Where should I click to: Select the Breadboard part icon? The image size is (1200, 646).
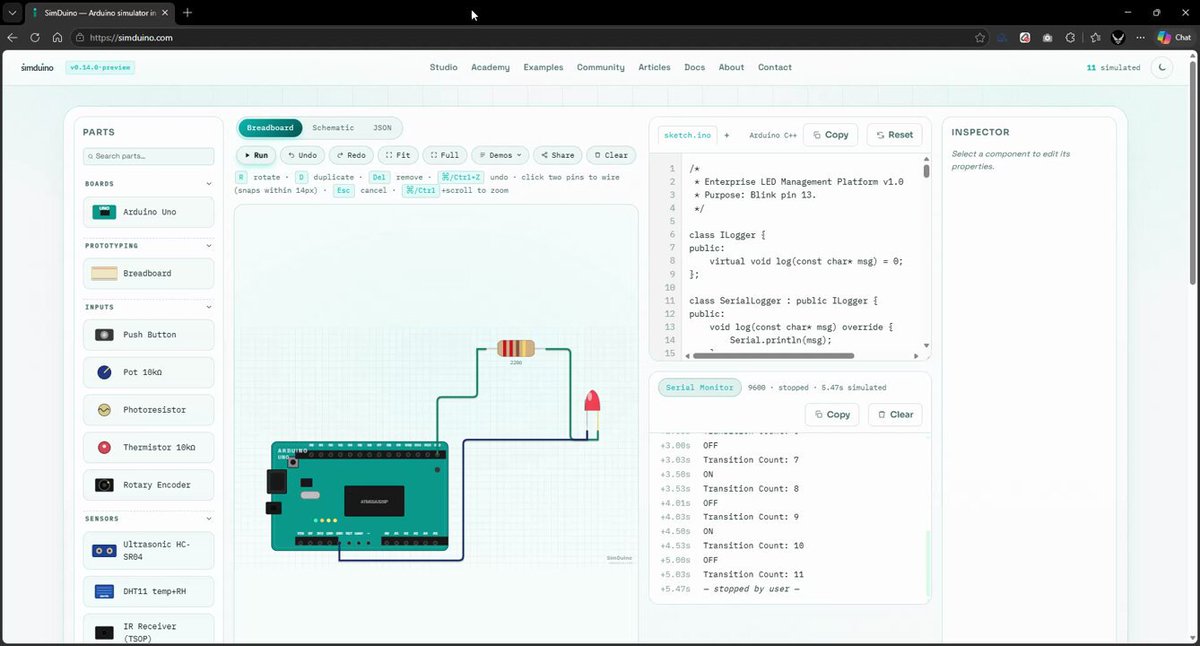(x=104, y=274)
